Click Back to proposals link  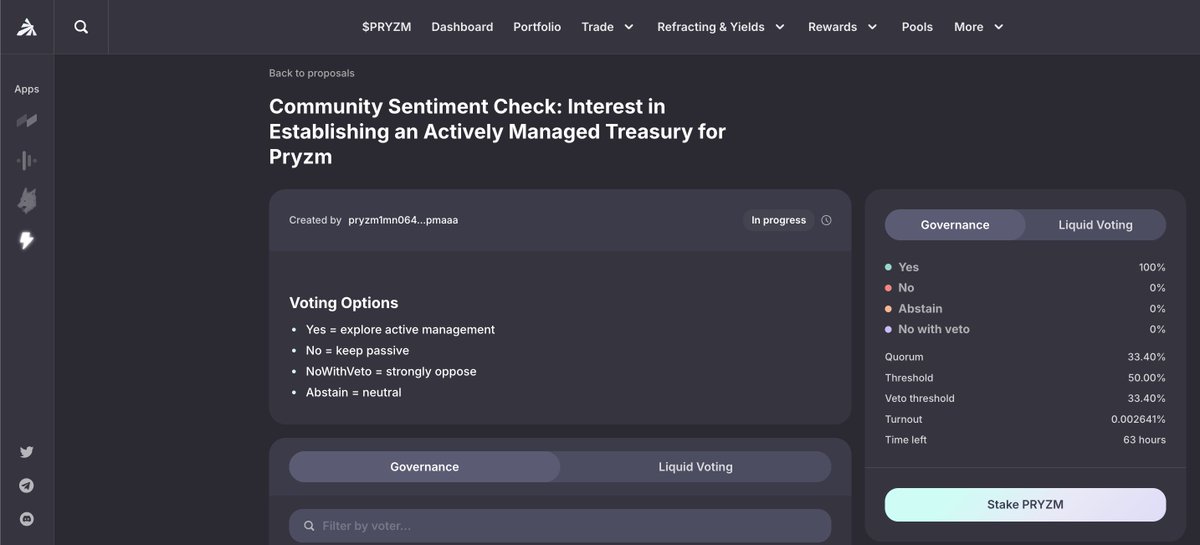[x=311, y=73]
